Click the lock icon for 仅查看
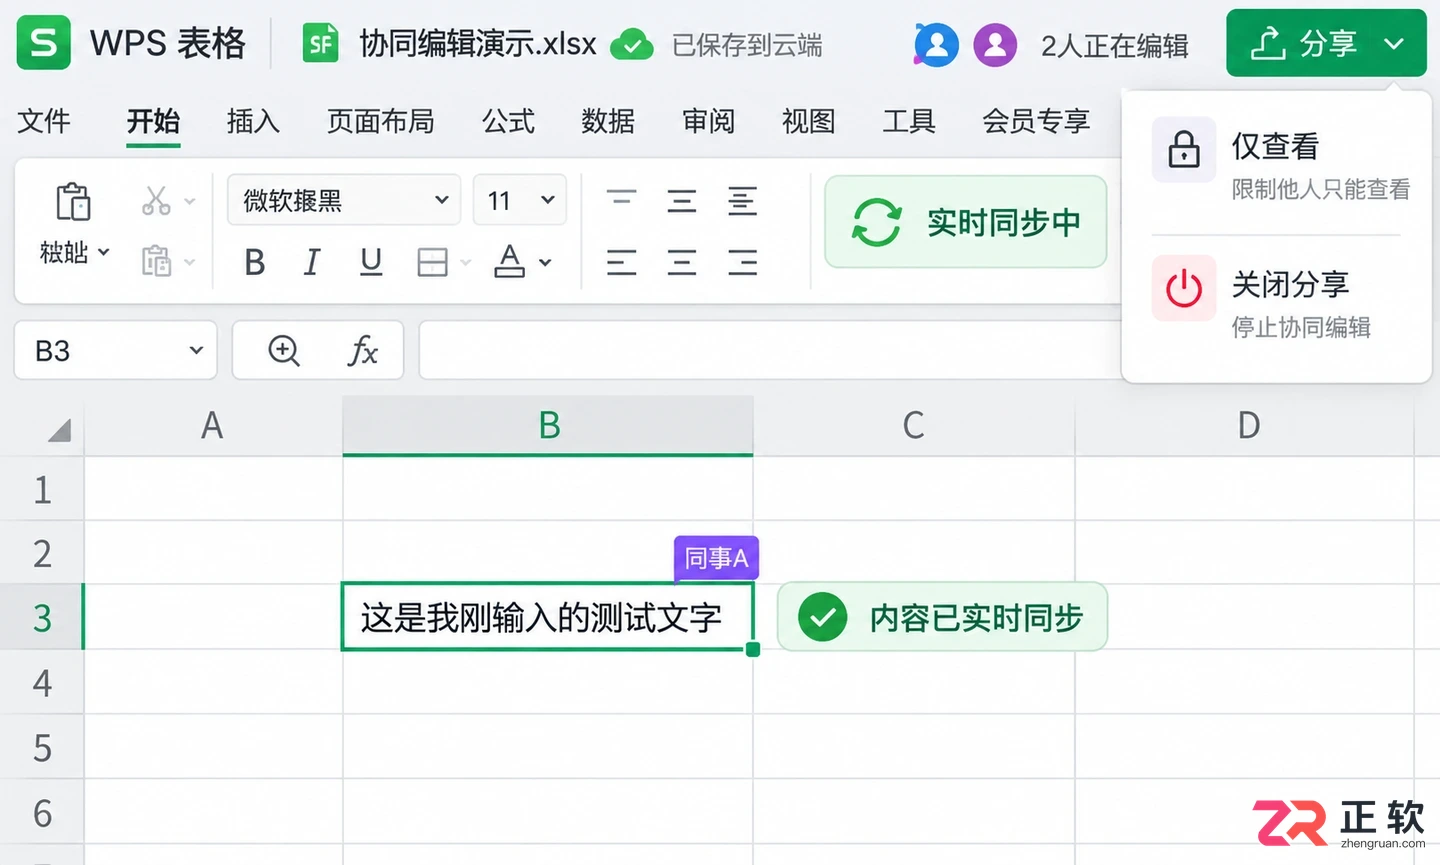 click(x=1184, y=150)
